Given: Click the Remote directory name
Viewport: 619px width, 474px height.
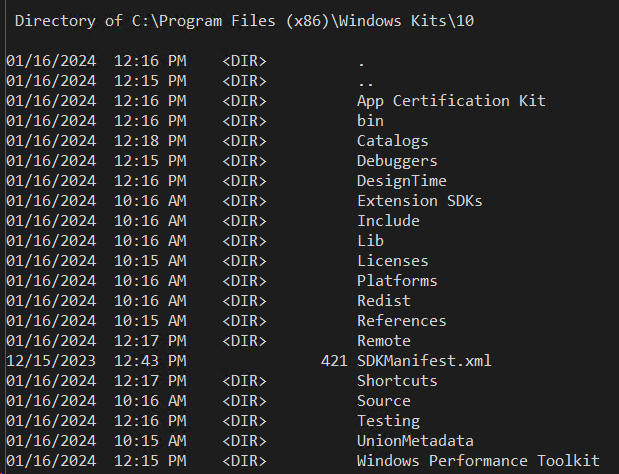Looking at the screenshot, I should (384, 341).
